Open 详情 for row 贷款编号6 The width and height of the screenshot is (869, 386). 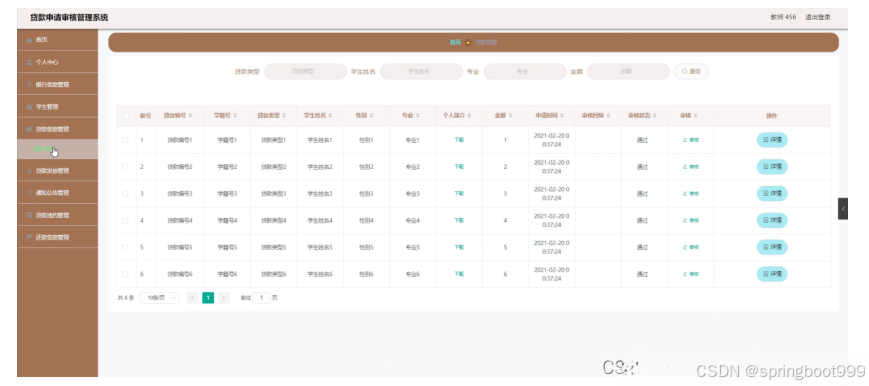[x=772, y=274]
